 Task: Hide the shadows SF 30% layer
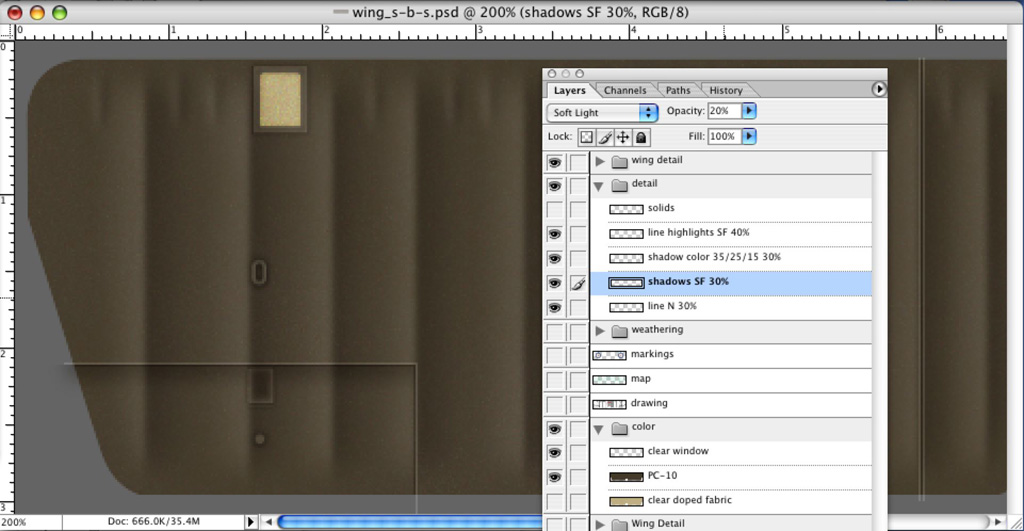point(554,283)
